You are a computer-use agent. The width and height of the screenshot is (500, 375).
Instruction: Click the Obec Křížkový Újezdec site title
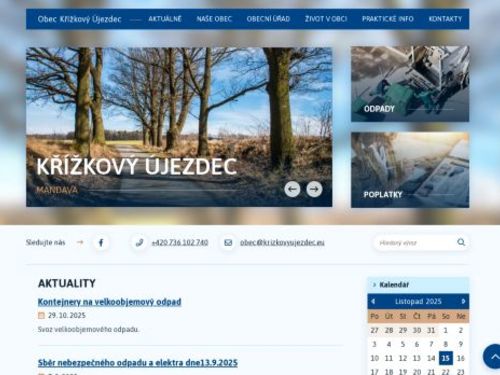point(79,19)
